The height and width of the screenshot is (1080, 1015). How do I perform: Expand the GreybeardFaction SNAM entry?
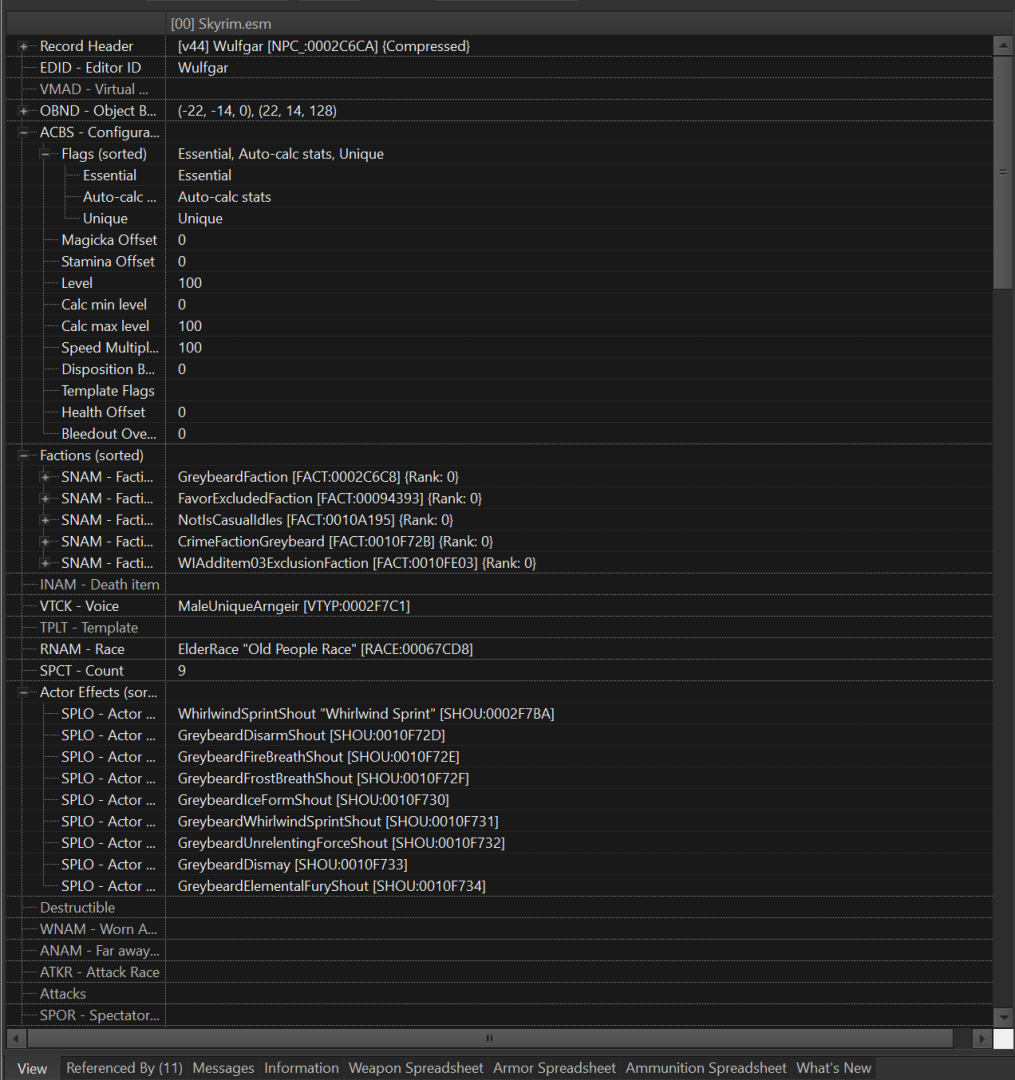(x=45, y=477)
